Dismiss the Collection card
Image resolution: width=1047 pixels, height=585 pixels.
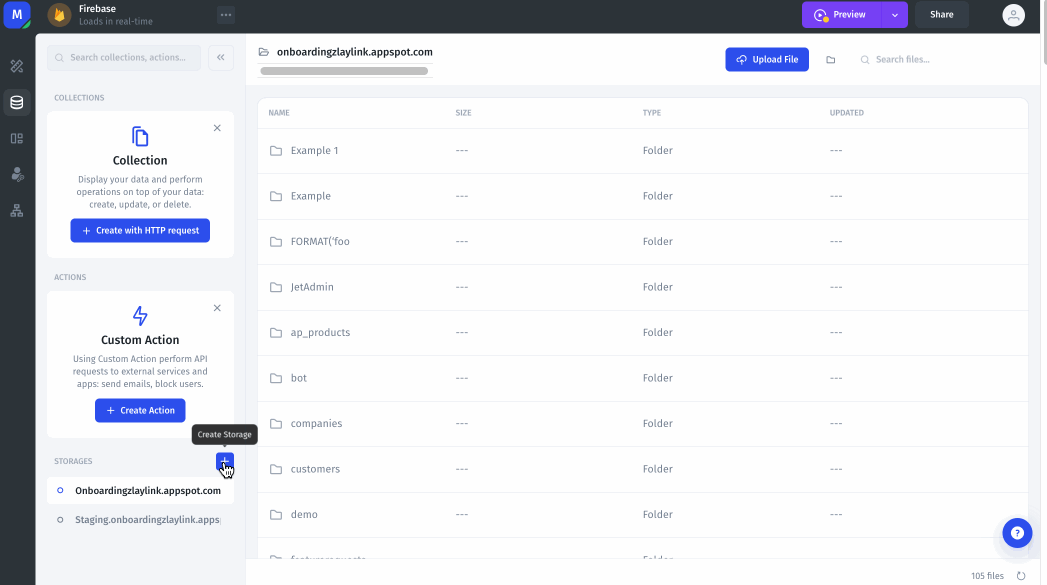217,128
